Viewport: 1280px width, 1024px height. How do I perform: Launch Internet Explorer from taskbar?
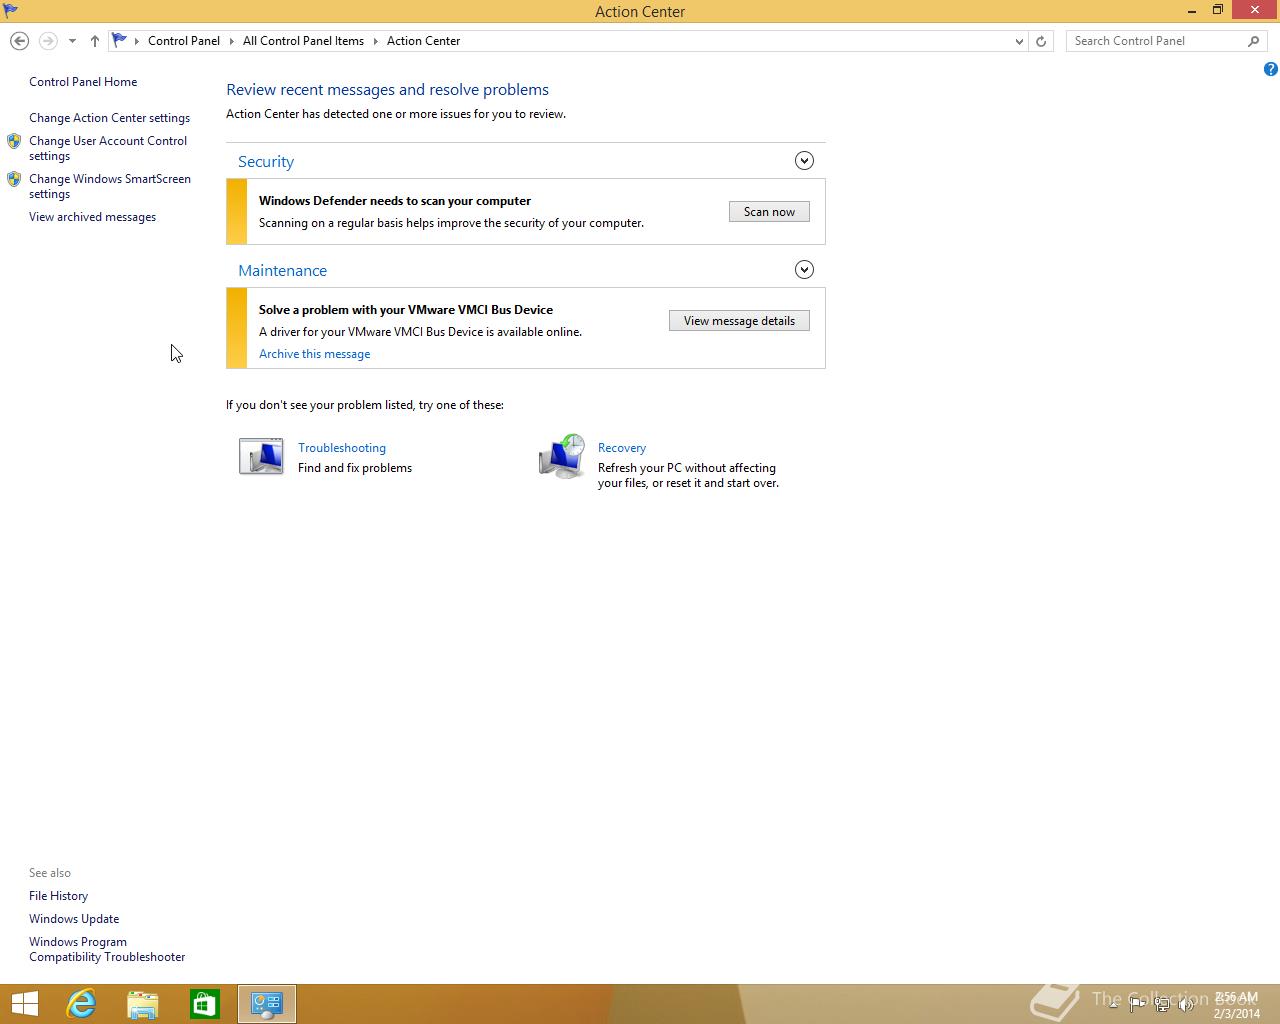[x=81, y=1004]
